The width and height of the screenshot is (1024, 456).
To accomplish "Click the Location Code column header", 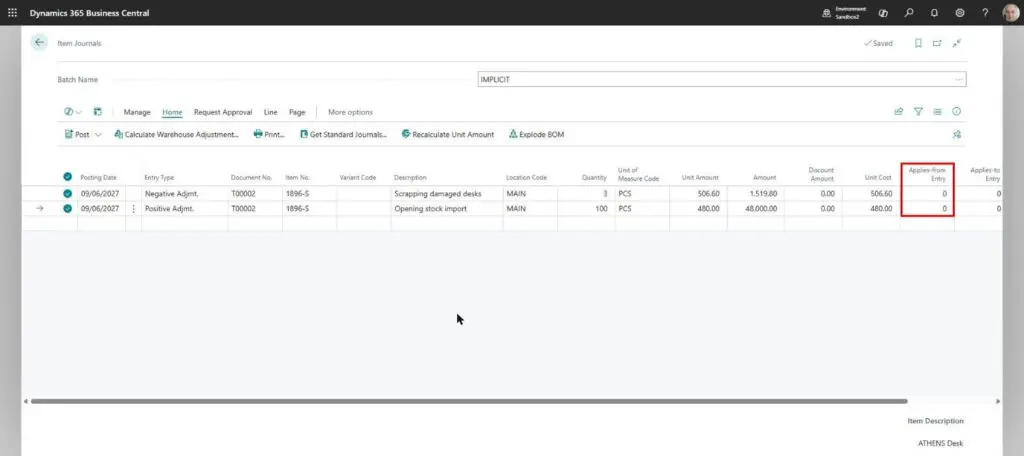I will click(x=526, y=178).
